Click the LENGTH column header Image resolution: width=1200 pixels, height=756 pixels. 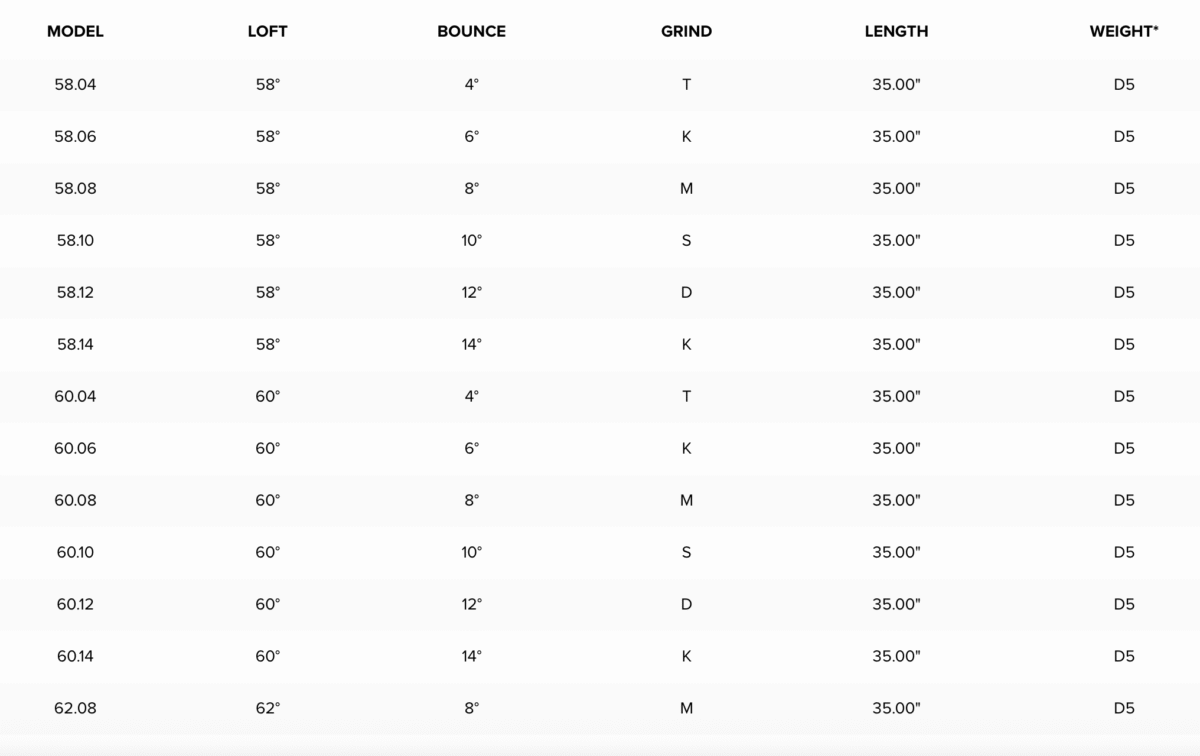[896, 31]
